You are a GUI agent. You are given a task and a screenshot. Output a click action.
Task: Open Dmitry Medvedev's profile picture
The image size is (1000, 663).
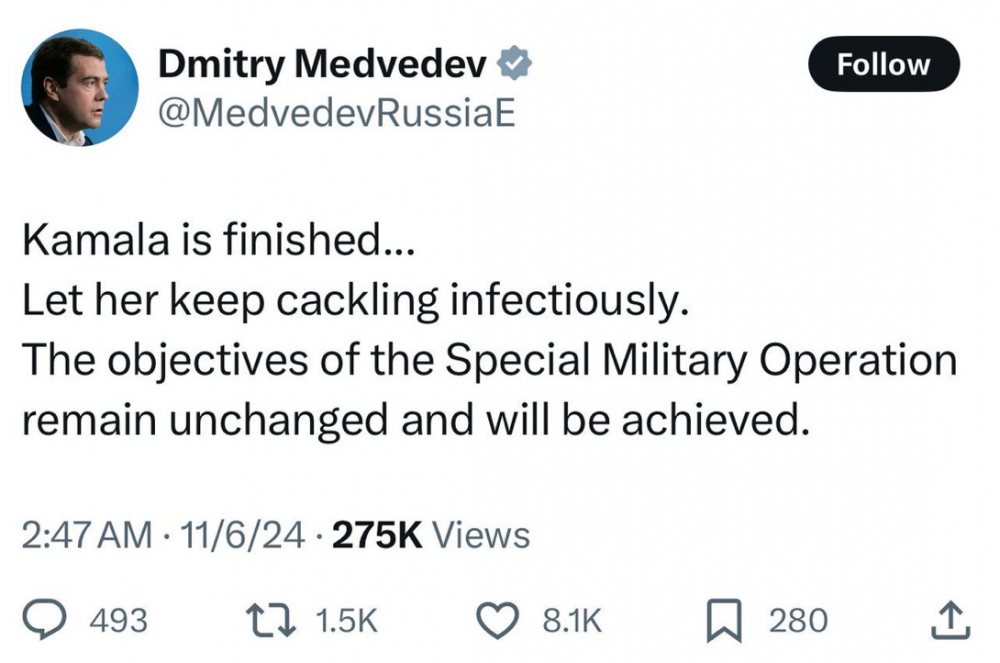click(x=80, y=88)
